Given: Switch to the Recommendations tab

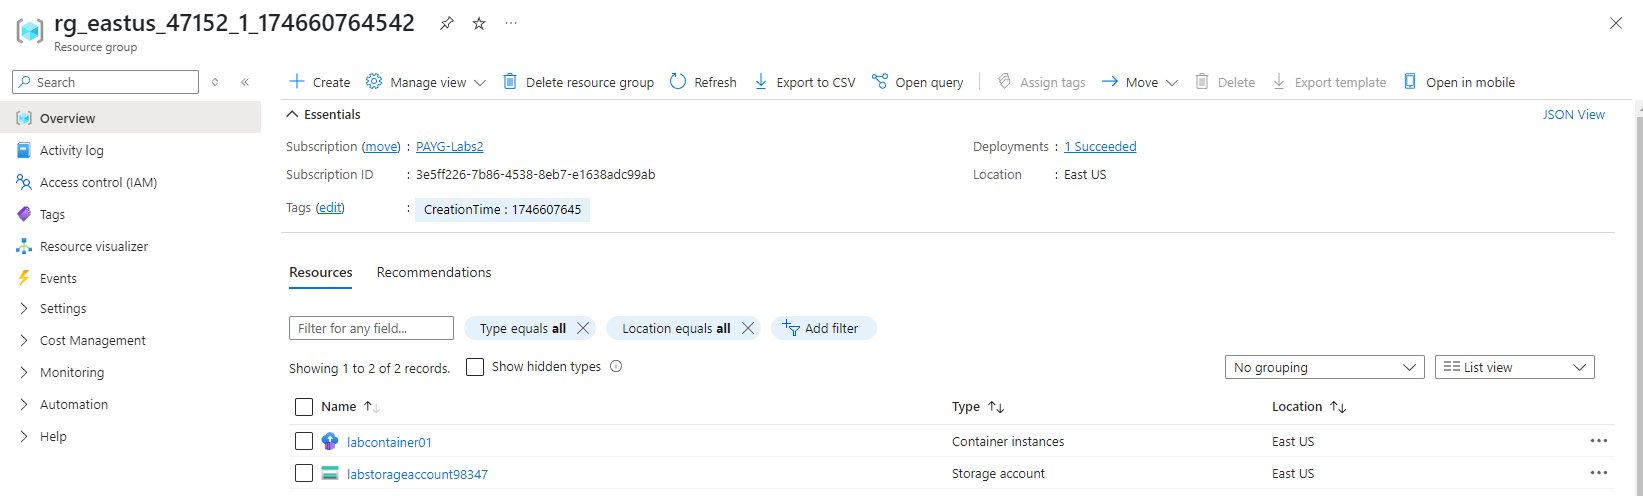Looking at the screenshot, I should pos(434,272).
